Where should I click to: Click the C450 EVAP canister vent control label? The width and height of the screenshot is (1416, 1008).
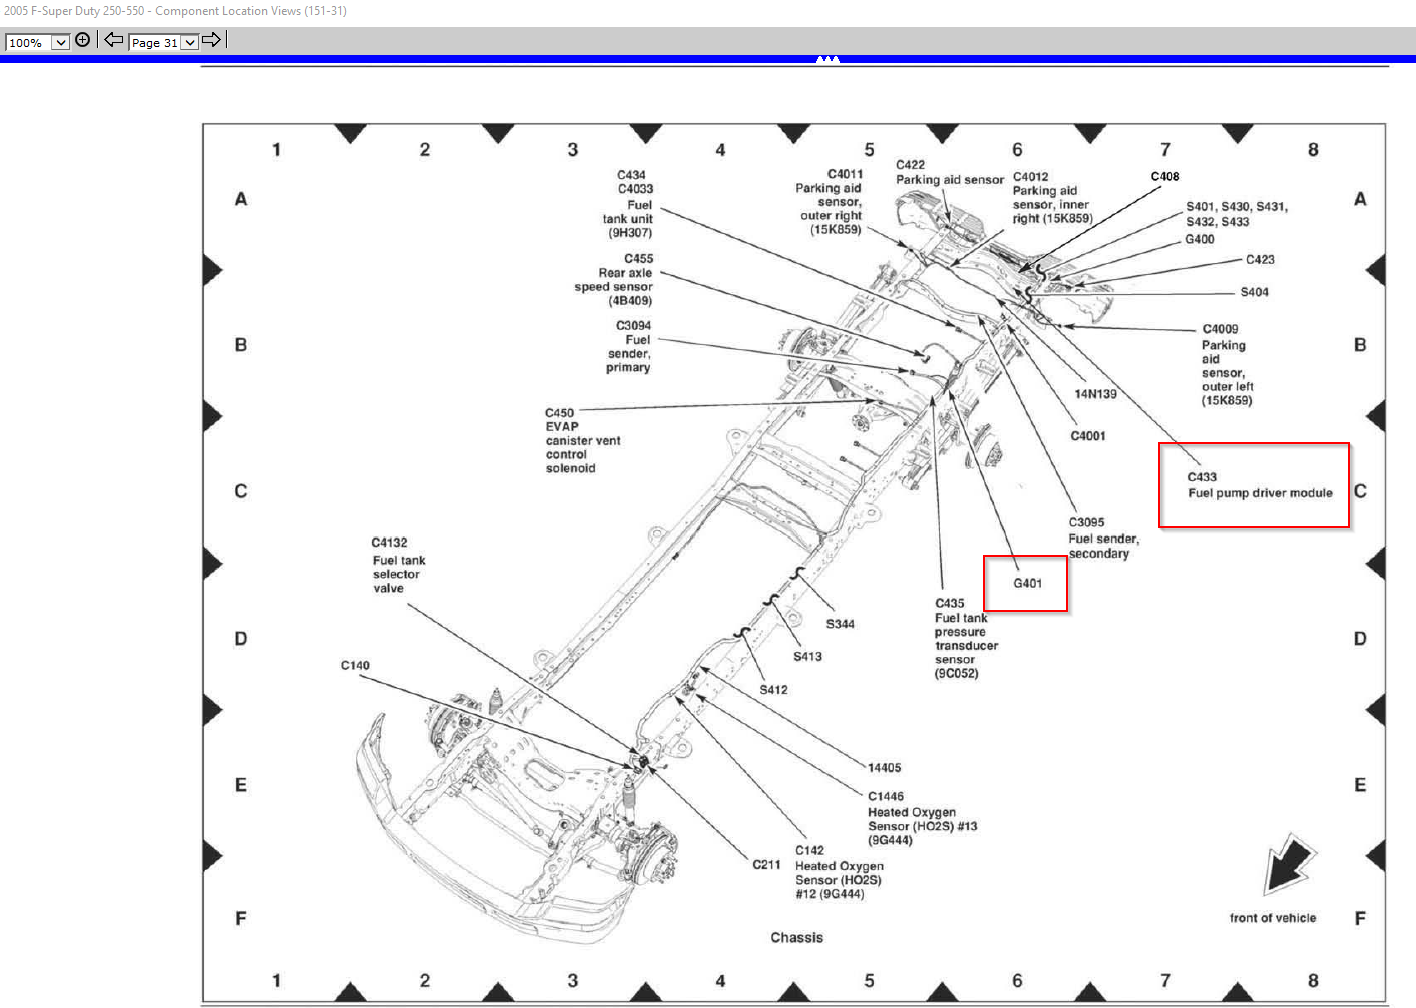[x=584, y=440]
